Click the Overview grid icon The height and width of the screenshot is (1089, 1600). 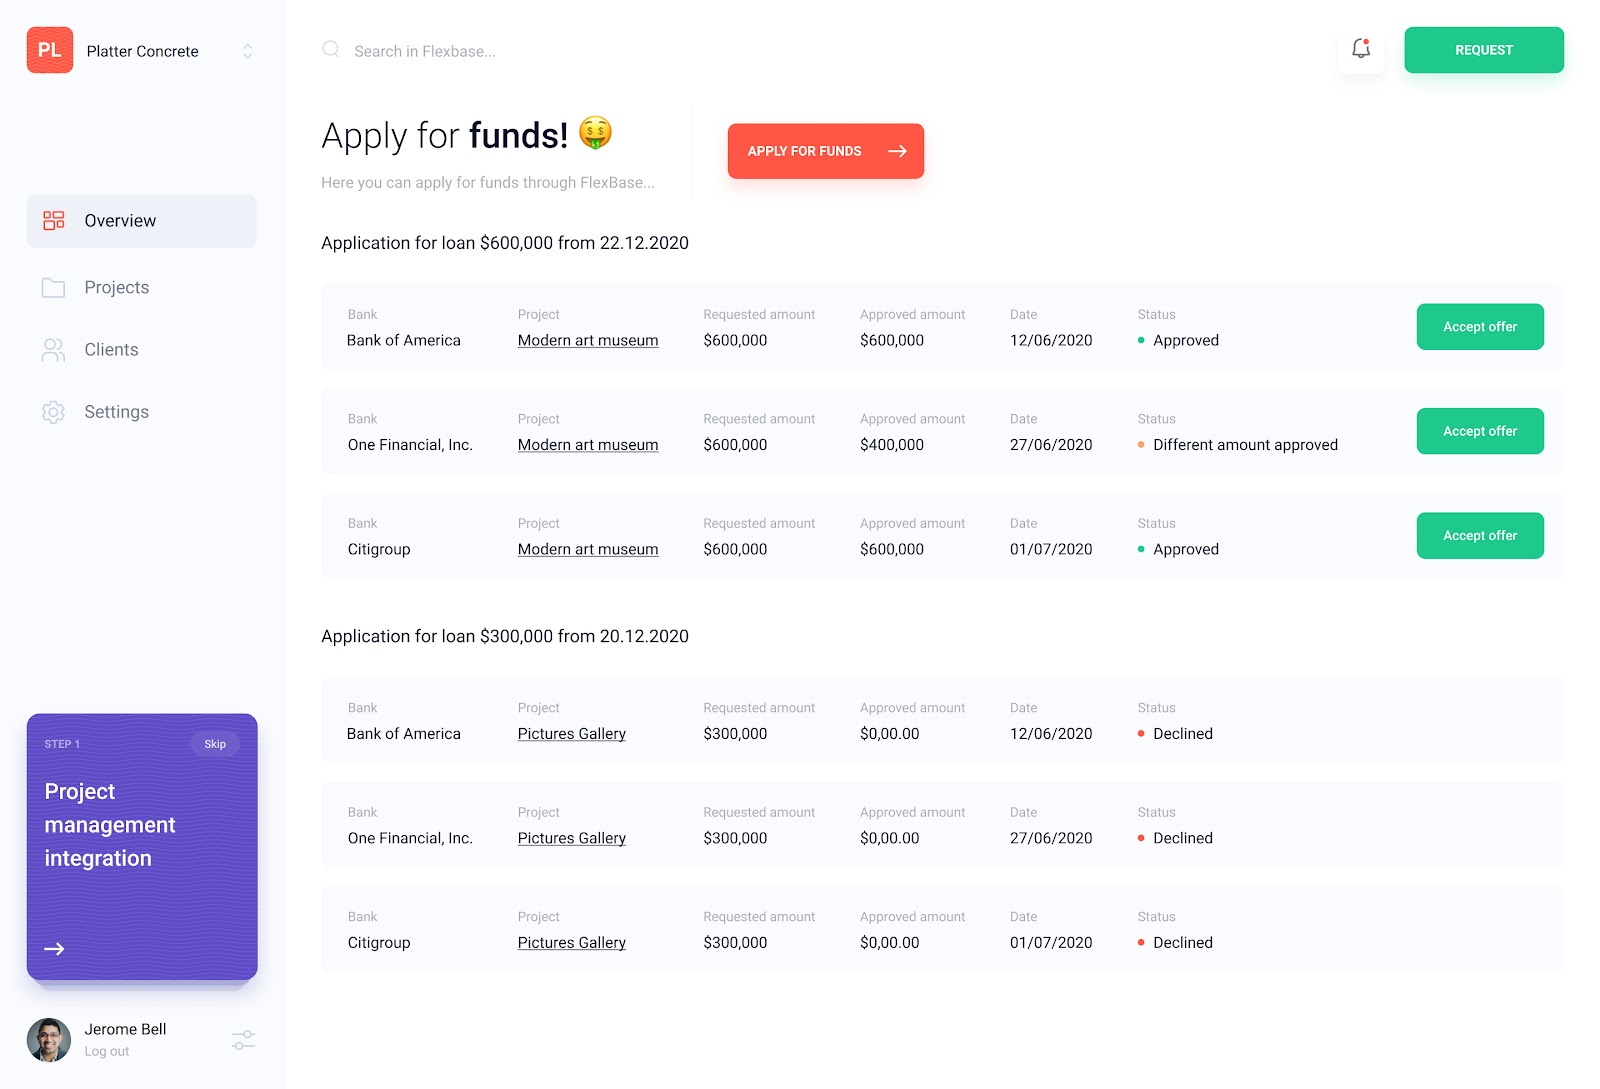54,221
